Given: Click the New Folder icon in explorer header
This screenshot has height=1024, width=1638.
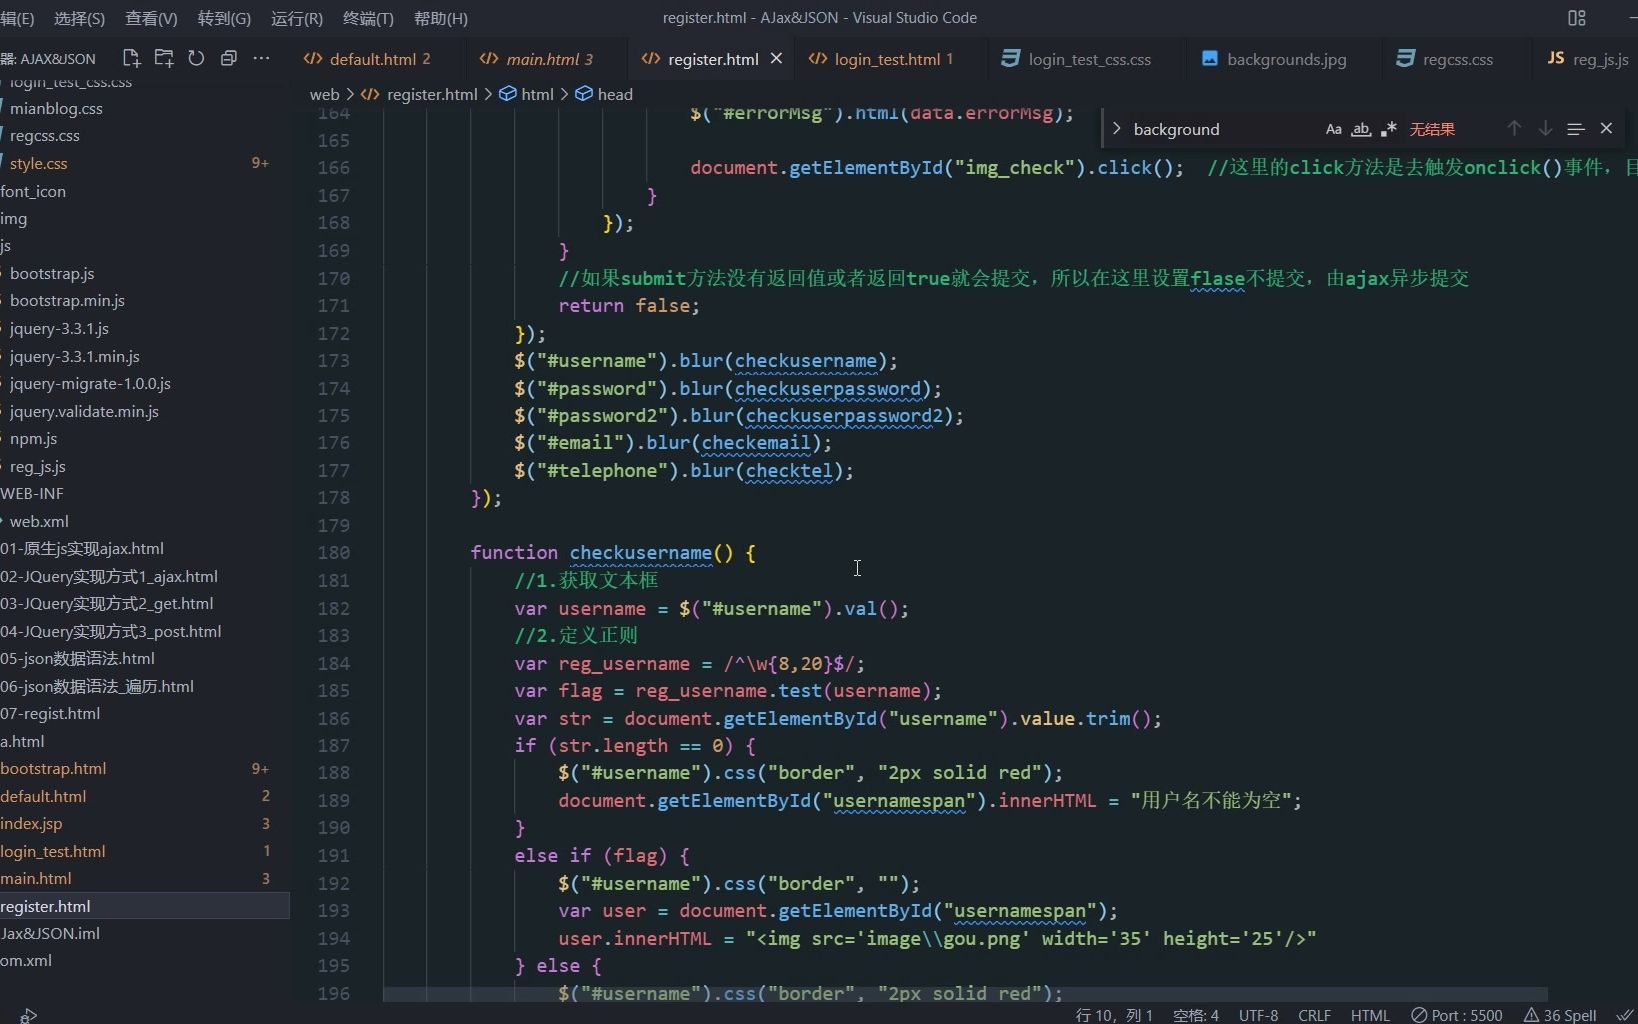Looking at the screenshot, I should click(x=164, y=58).
